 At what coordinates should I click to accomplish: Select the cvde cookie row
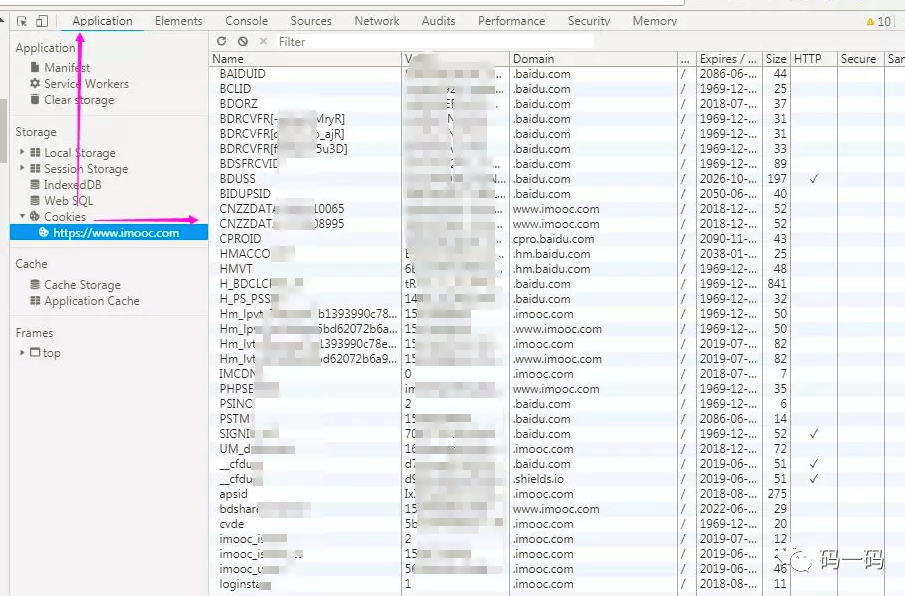coord(557,524)
